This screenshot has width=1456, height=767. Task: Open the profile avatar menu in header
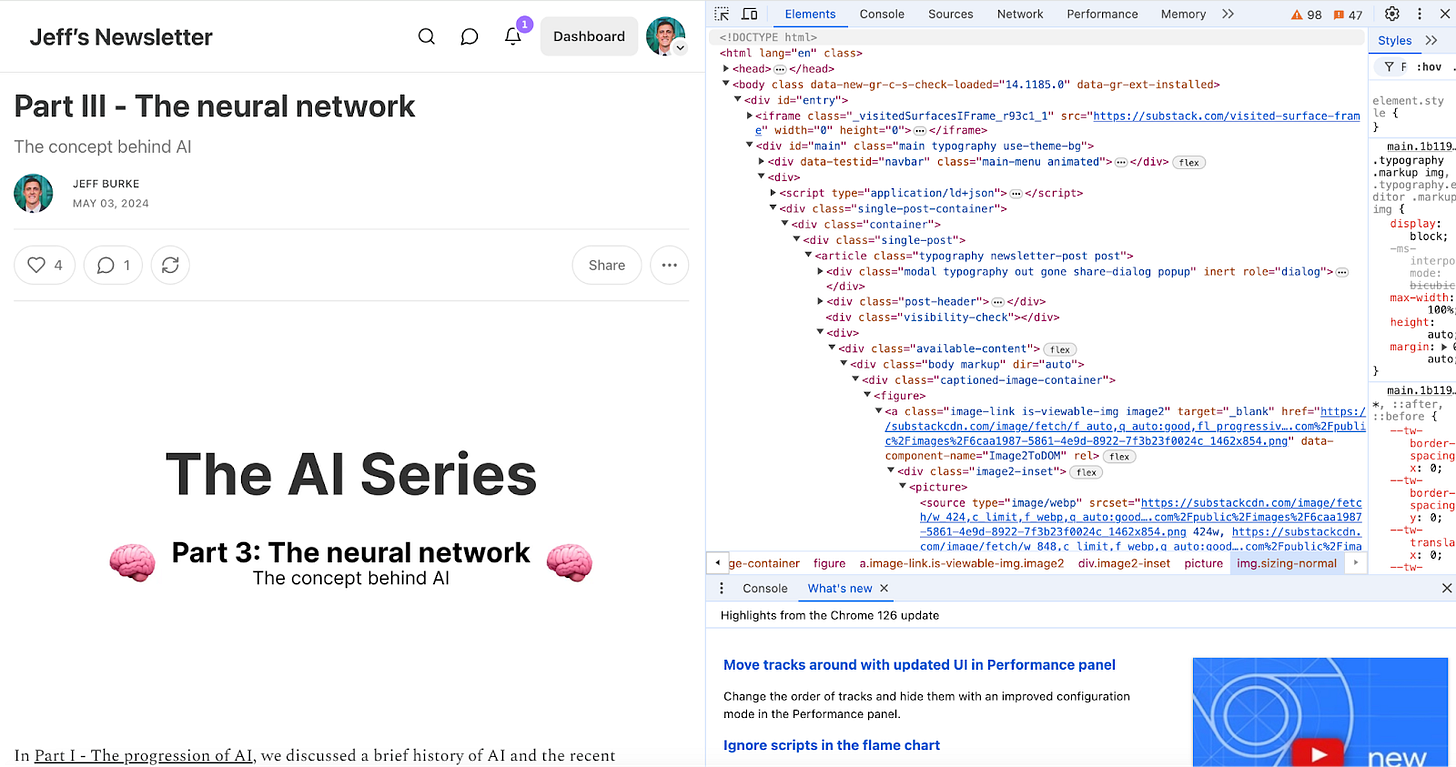click(665, 36)
